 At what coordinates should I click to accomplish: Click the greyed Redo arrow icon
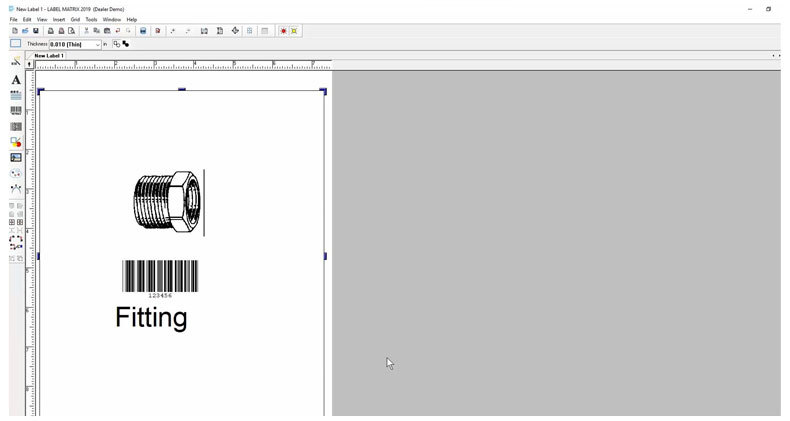(128, 31)
